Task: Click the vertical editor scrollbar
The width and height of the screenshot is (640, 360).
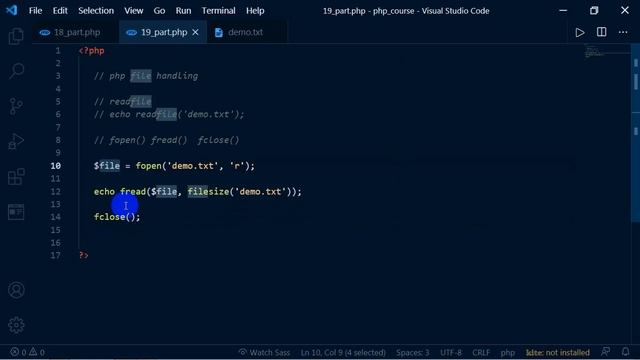Action: [x=636, y=133]
